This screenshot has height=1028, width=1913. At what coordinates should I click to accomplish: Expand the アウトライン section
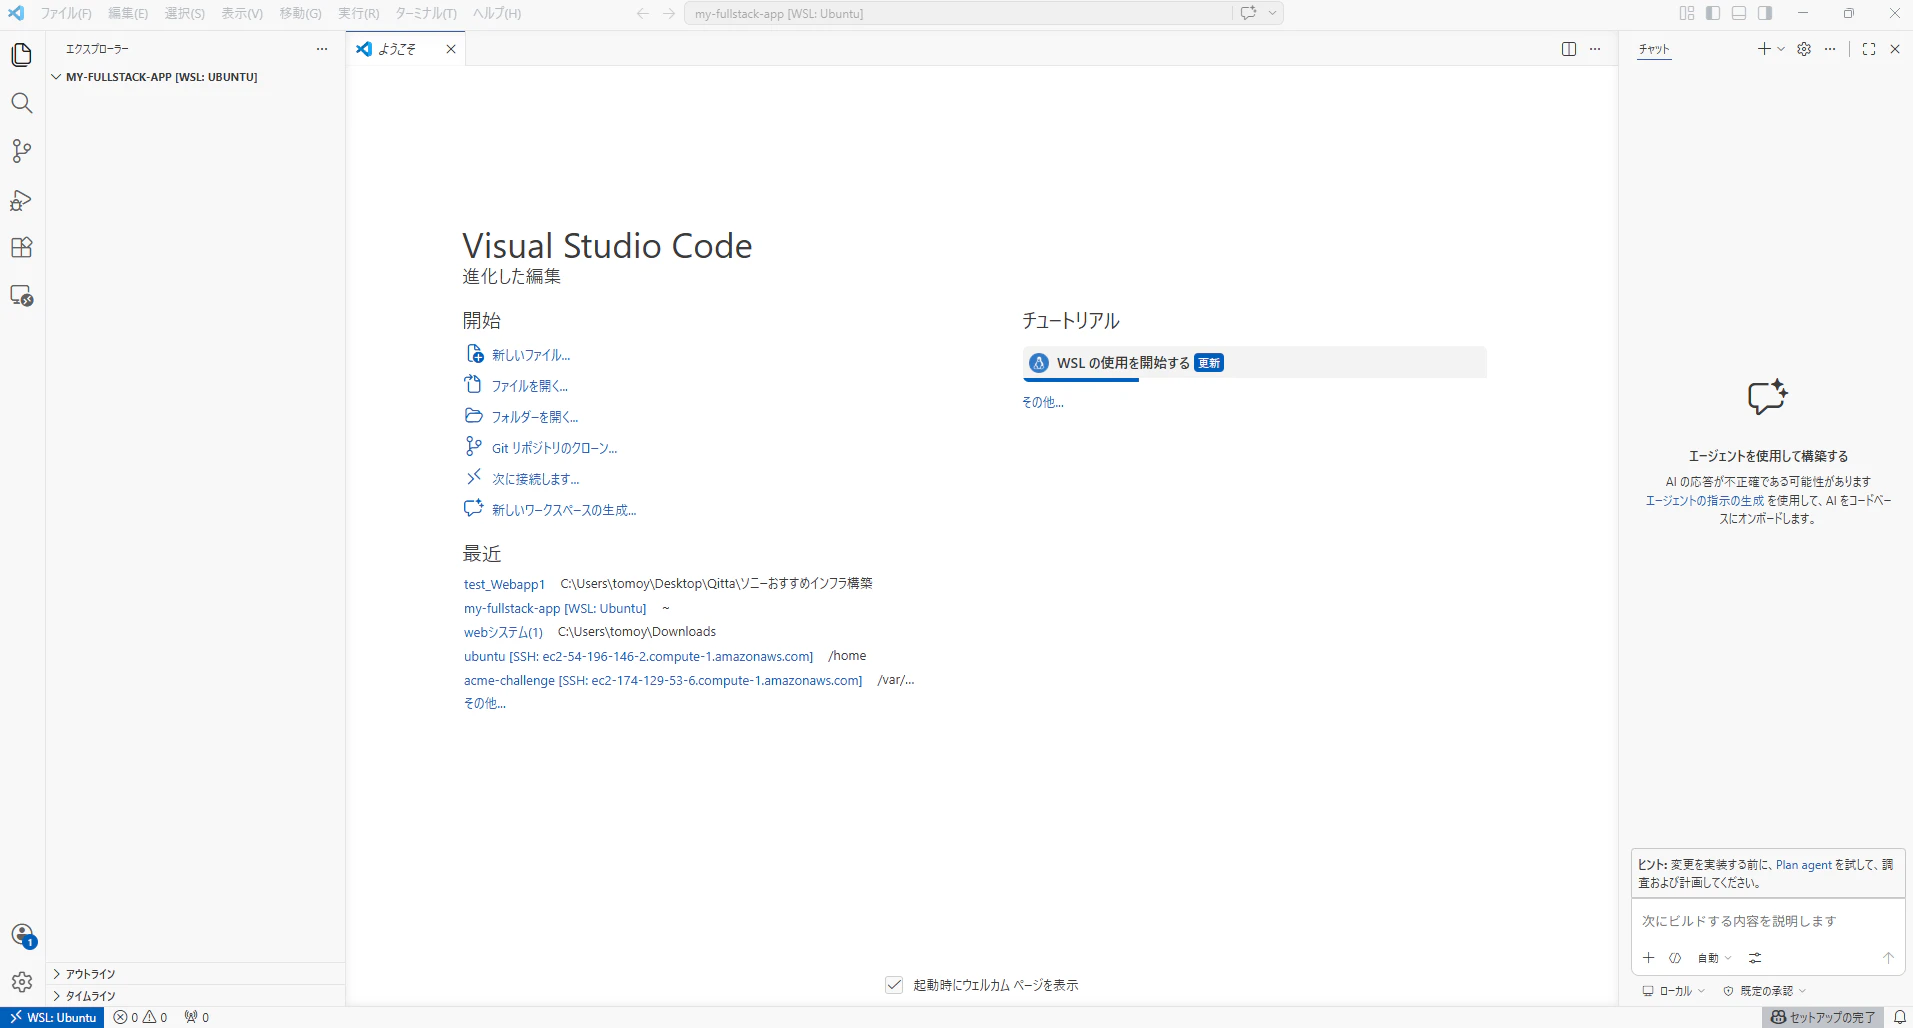(x=195, y=974)
